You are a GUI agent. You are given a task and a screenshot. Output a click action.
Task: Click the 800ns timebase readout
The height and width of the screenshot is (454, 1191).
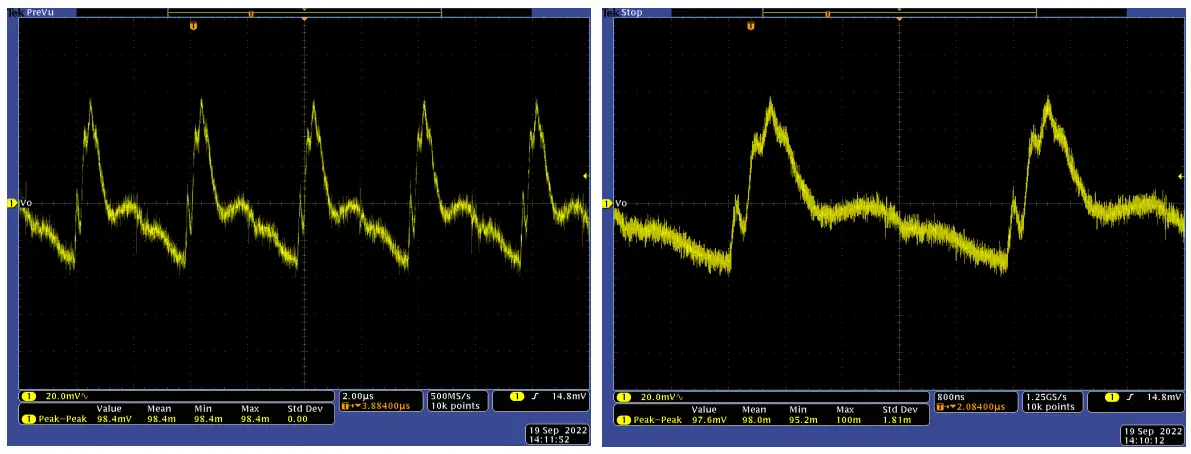pos(949,396)
